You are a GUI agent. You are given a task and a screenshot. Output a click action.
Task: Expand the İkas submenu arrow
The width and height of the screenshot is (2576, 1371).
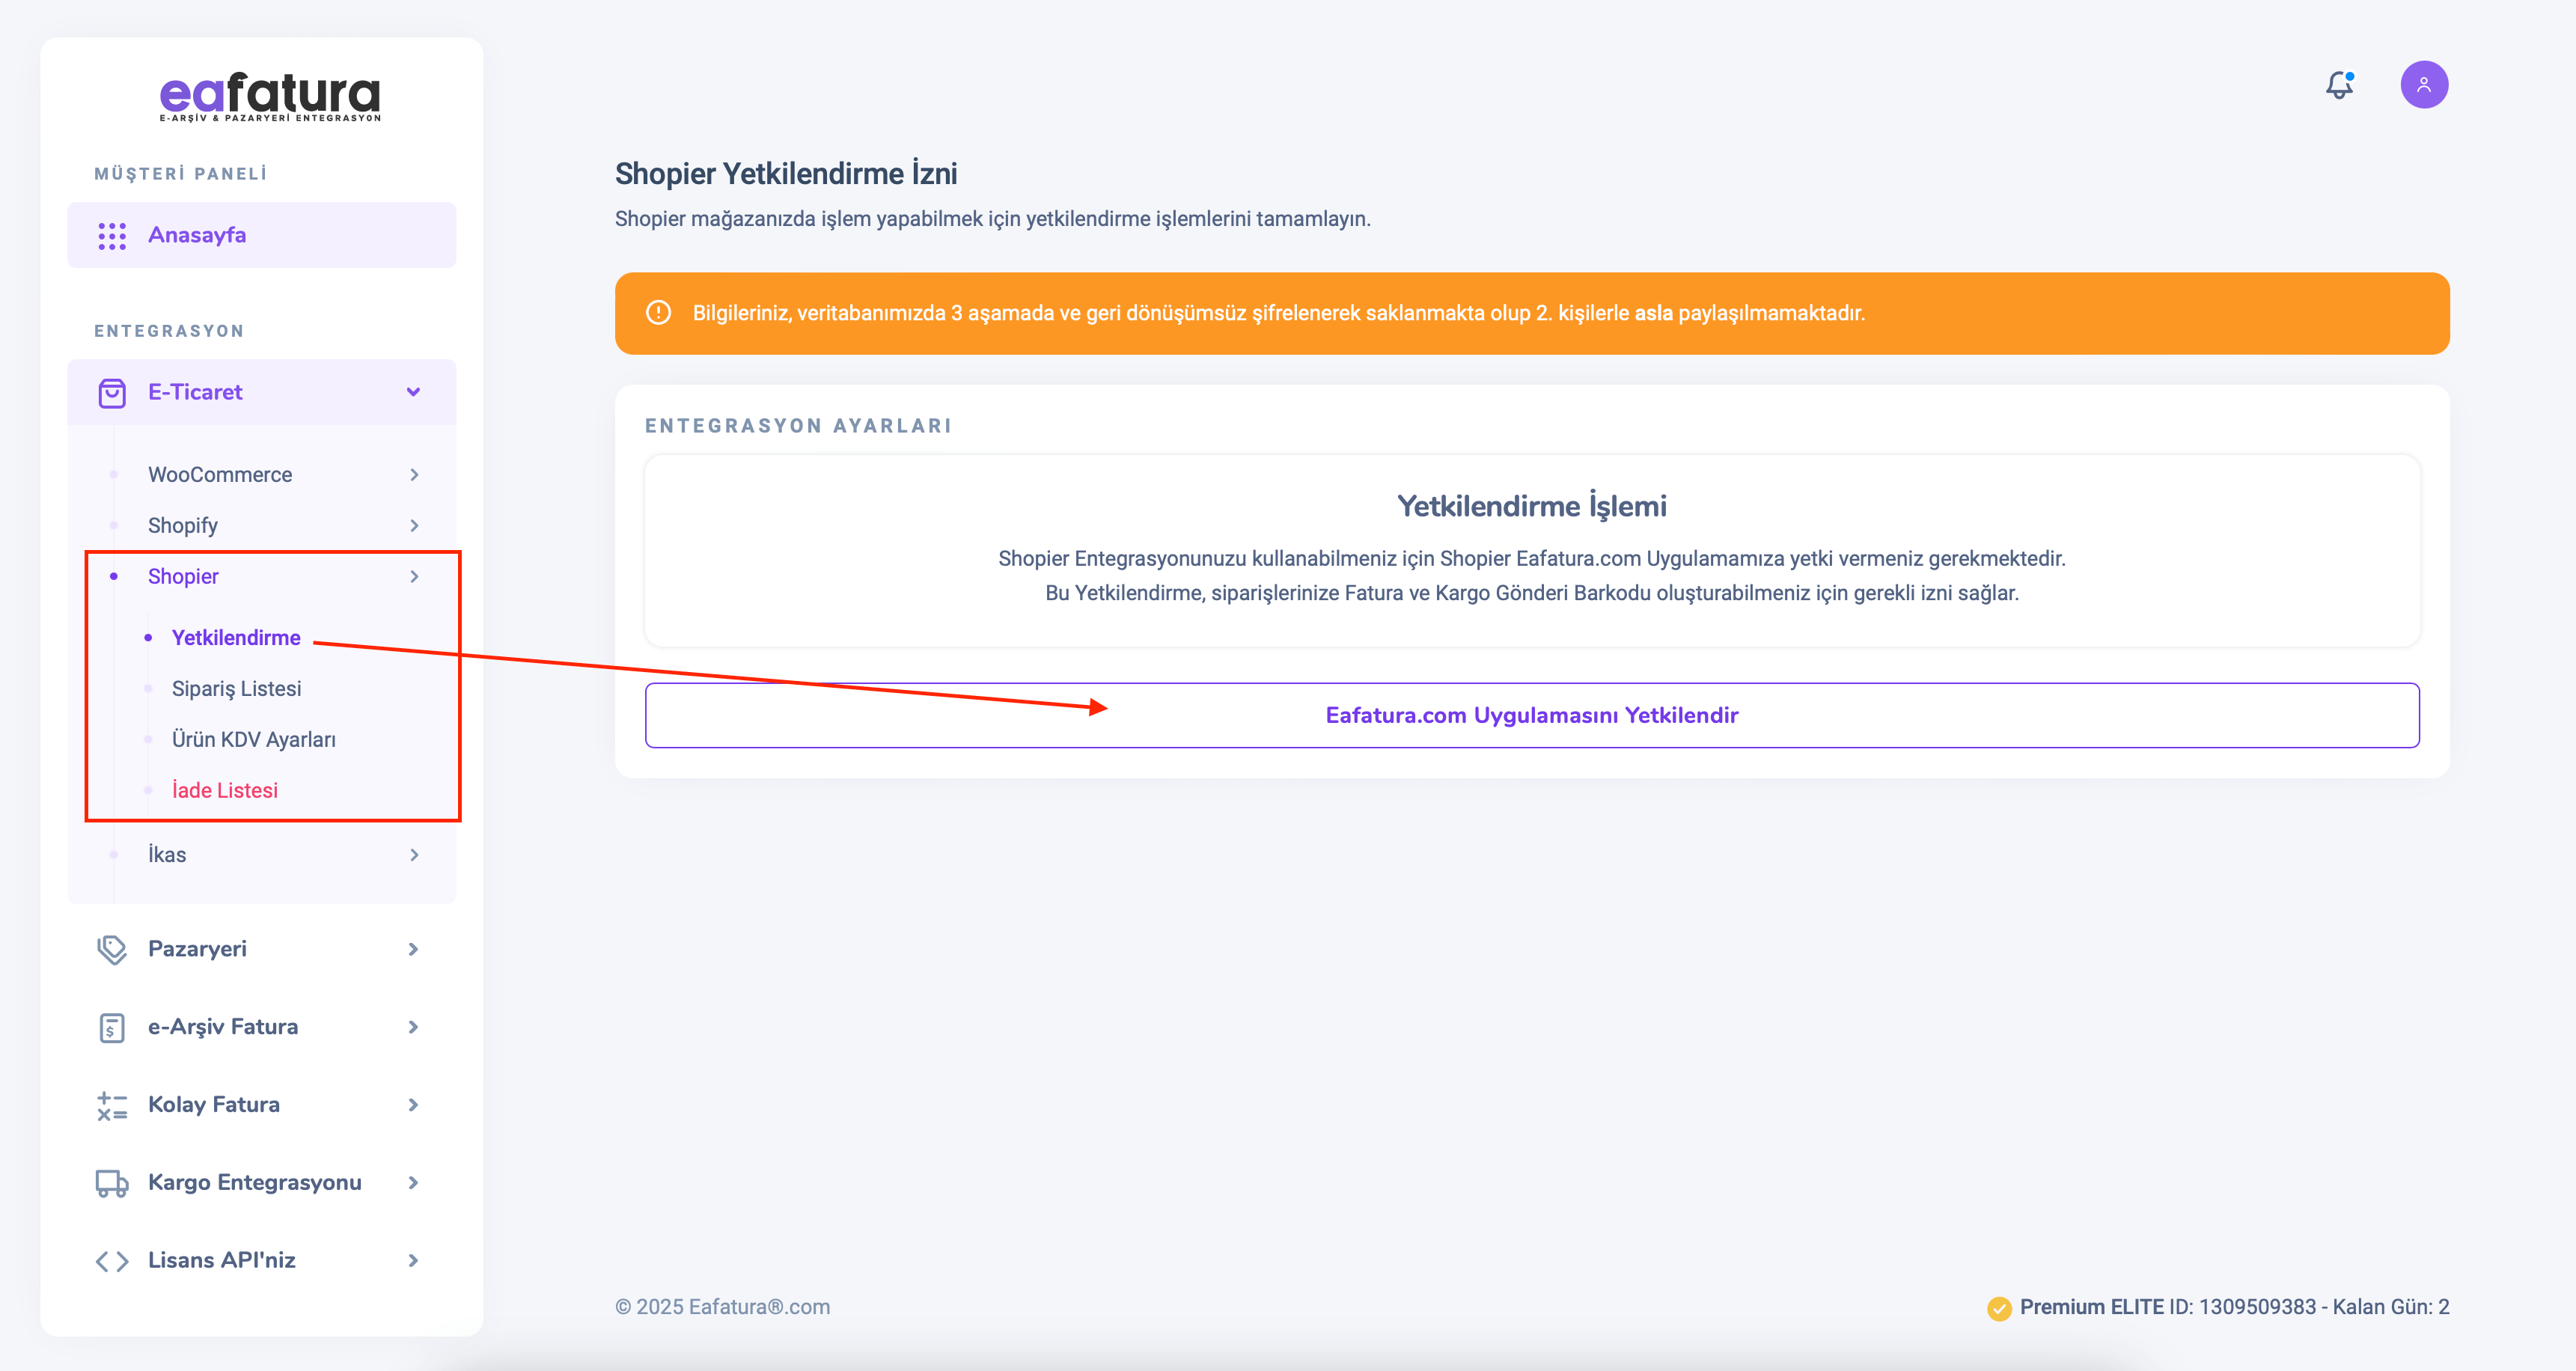click(414, 855)
